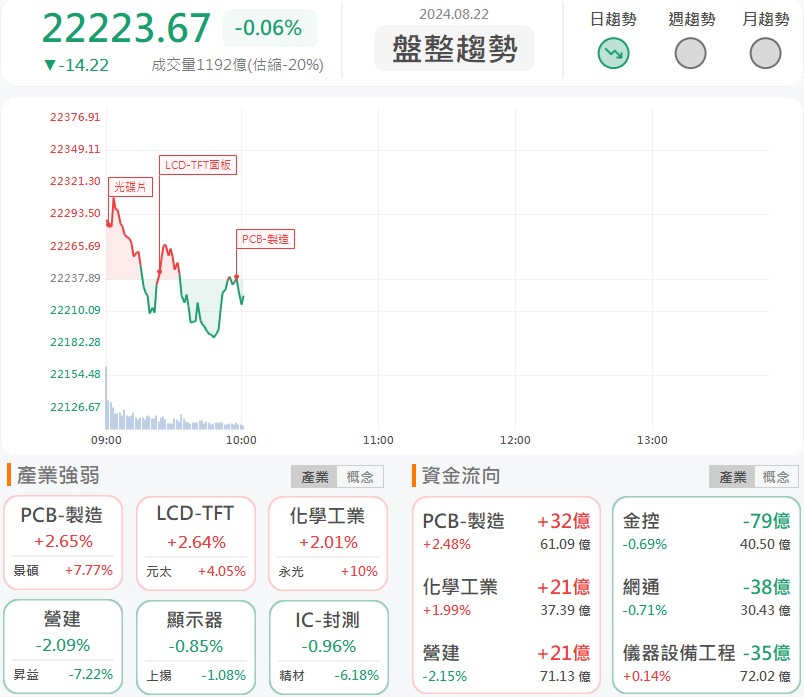This screenshot has width=804, height=697.
Task: Click the 週趨勢 label
Action: click(692, 19)
